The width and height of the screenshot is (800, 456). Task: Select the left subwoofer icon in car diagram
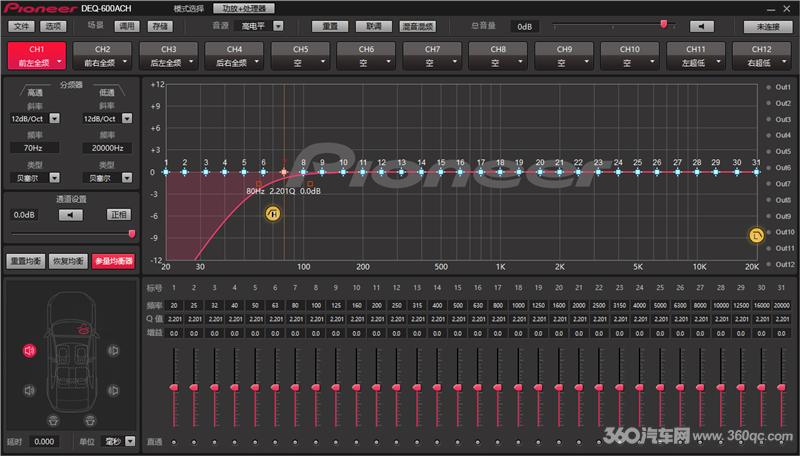(x=53, y=420)
